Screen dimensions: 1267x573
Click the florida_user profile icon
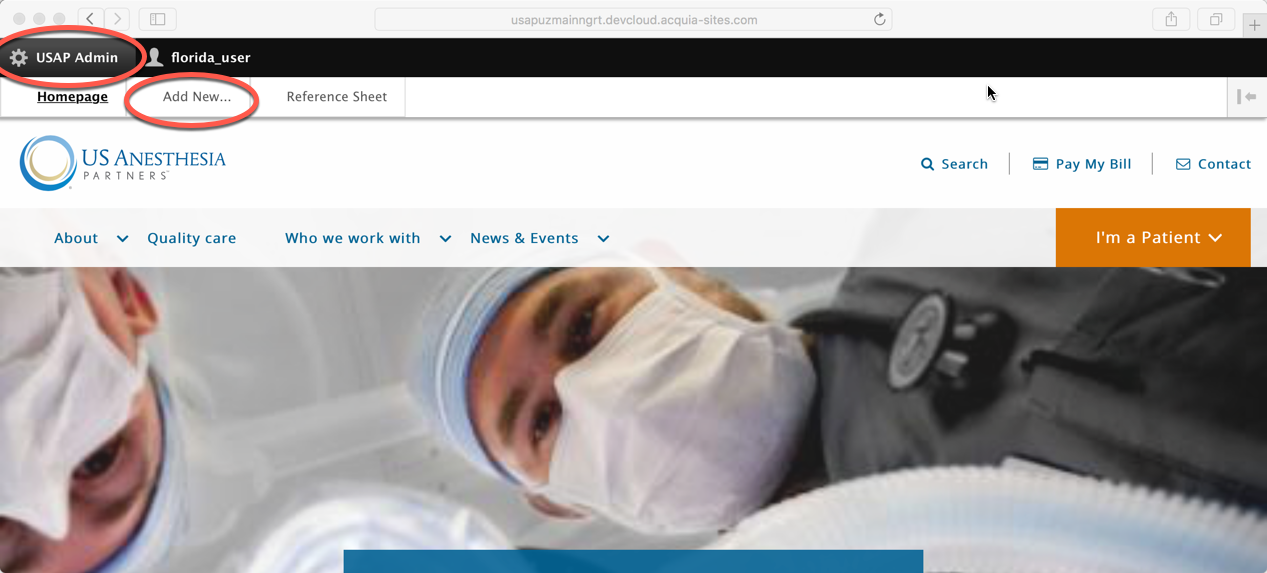pos(155,58)
